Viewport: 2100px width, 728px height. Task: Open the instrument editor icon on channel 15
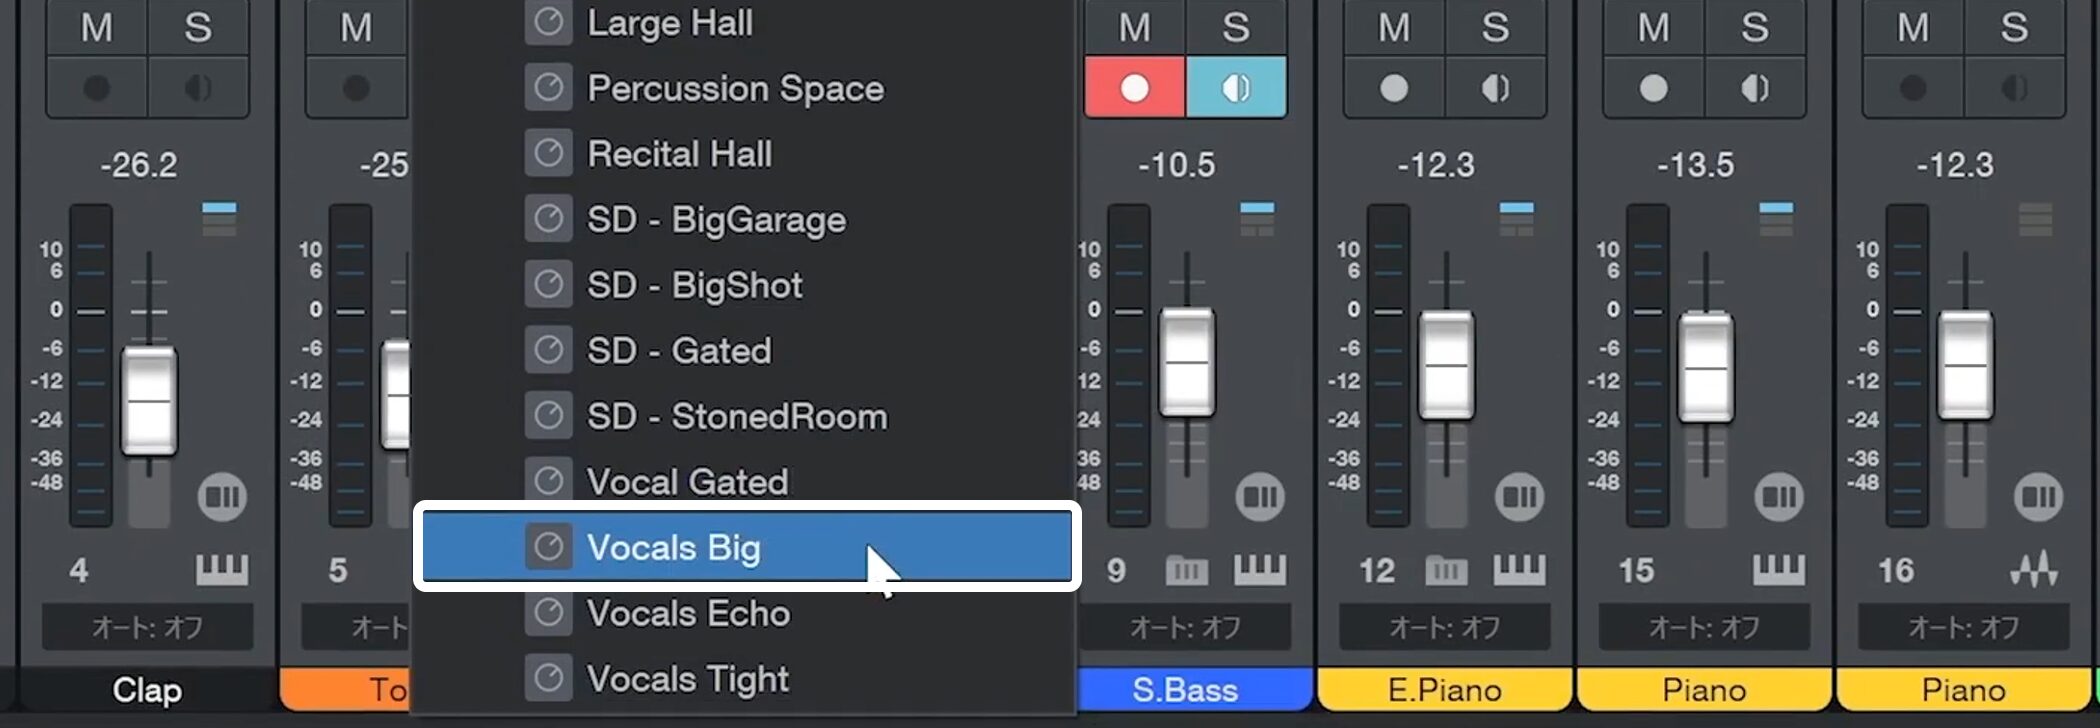click(1778, 570)
